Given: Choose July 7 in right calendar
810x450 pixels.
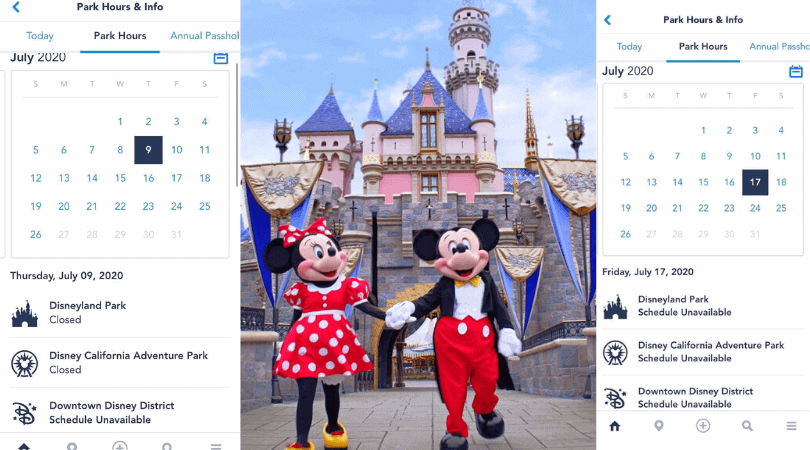Looking at the screenshot, I should (x=677, y=156).
